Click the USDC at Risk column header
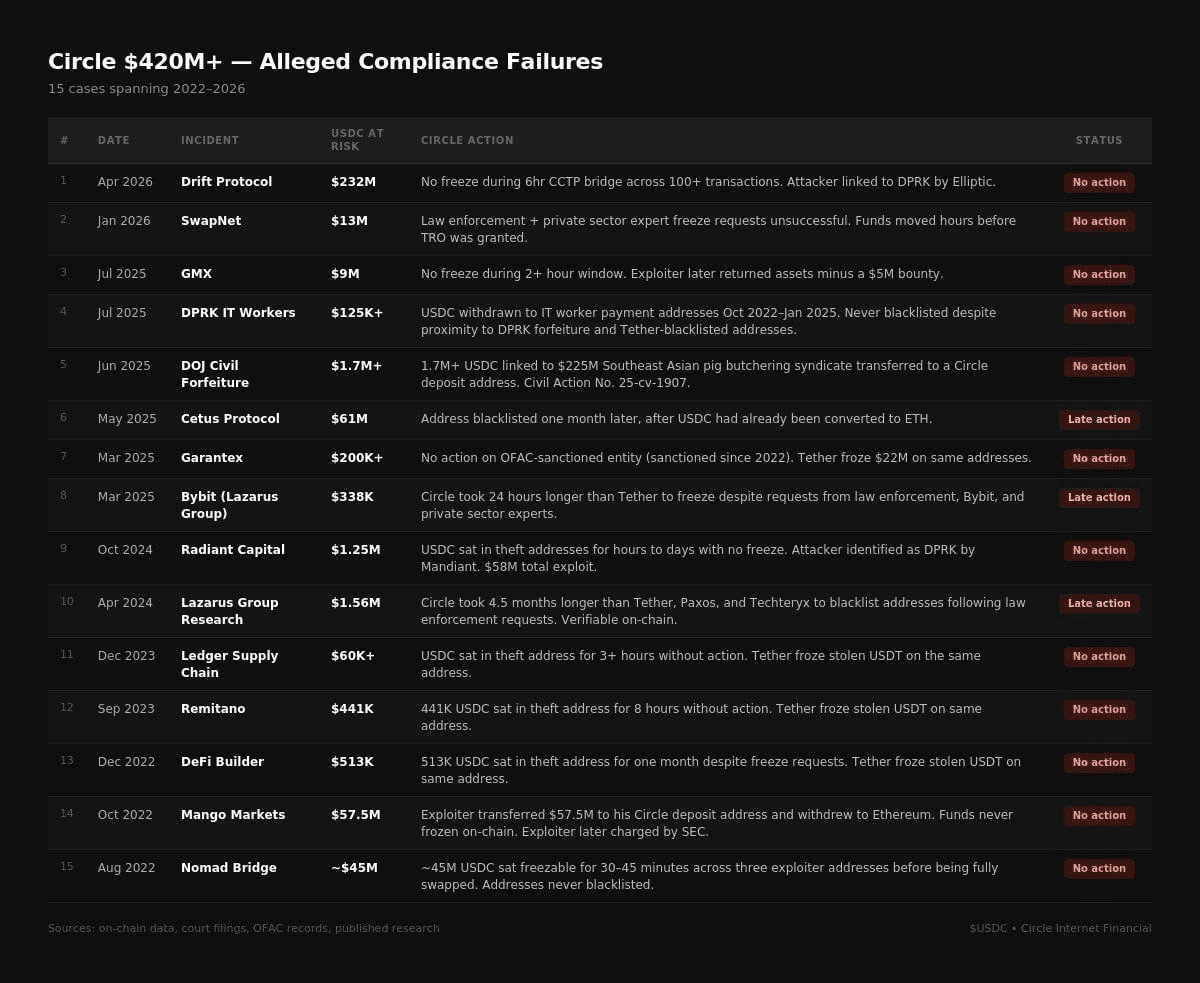 pyautogui.click(x=357, y=140)
